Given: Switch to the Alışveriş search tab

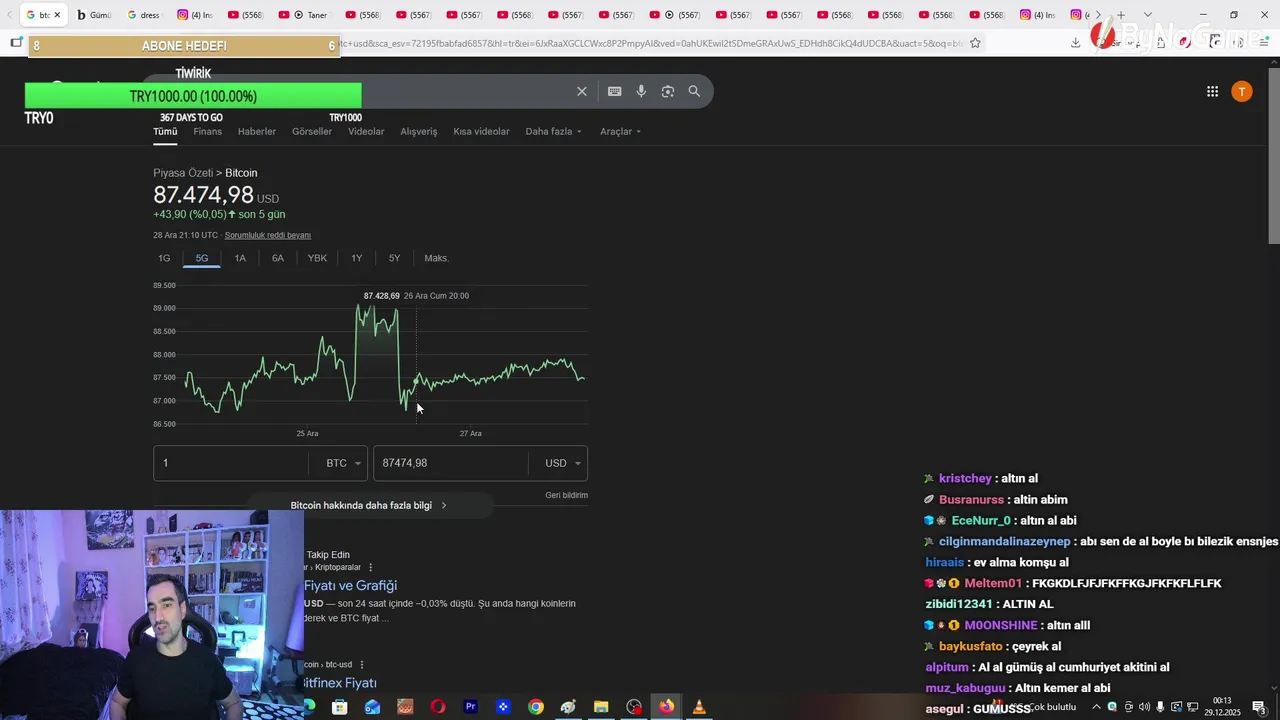Looking at the screenshot, I should point(419,131).
